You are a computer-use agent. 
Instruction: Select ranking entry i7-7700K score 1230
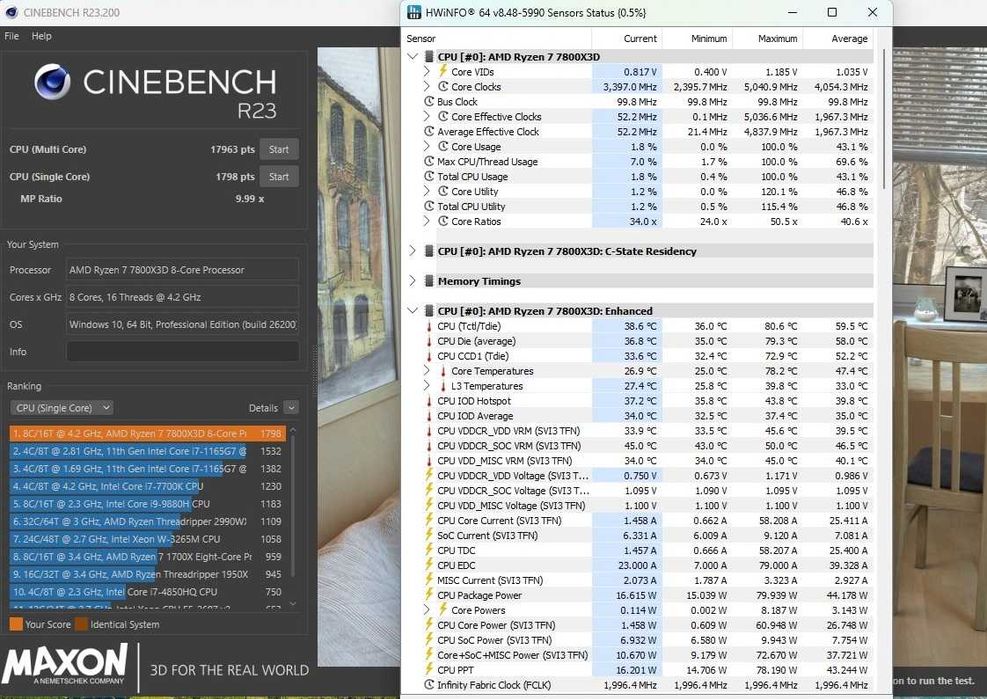tap(147, 486)
